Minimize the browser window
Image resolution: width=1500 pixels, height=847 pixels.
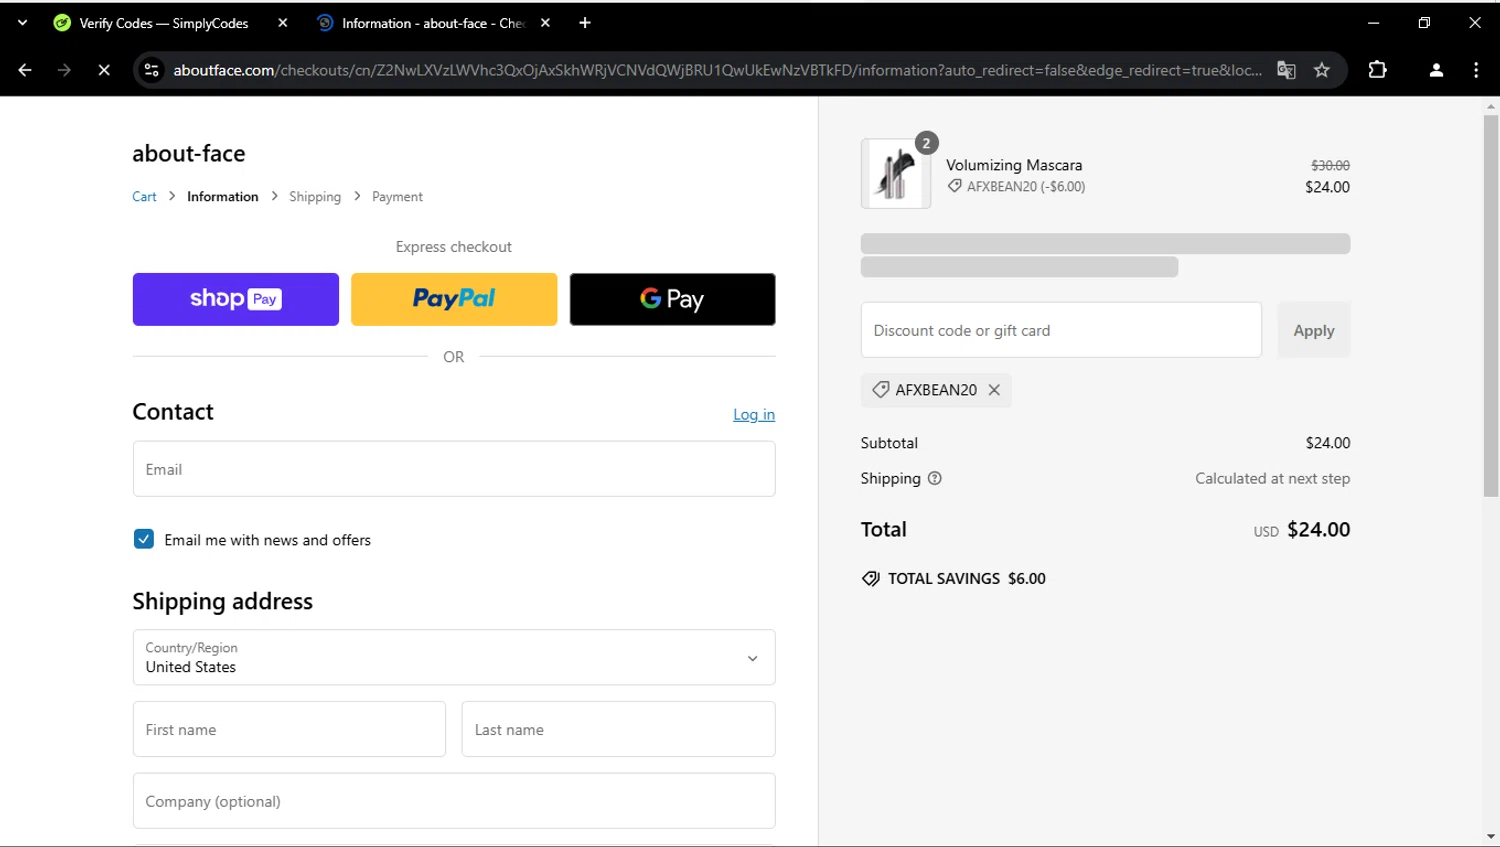[1374, 23]
